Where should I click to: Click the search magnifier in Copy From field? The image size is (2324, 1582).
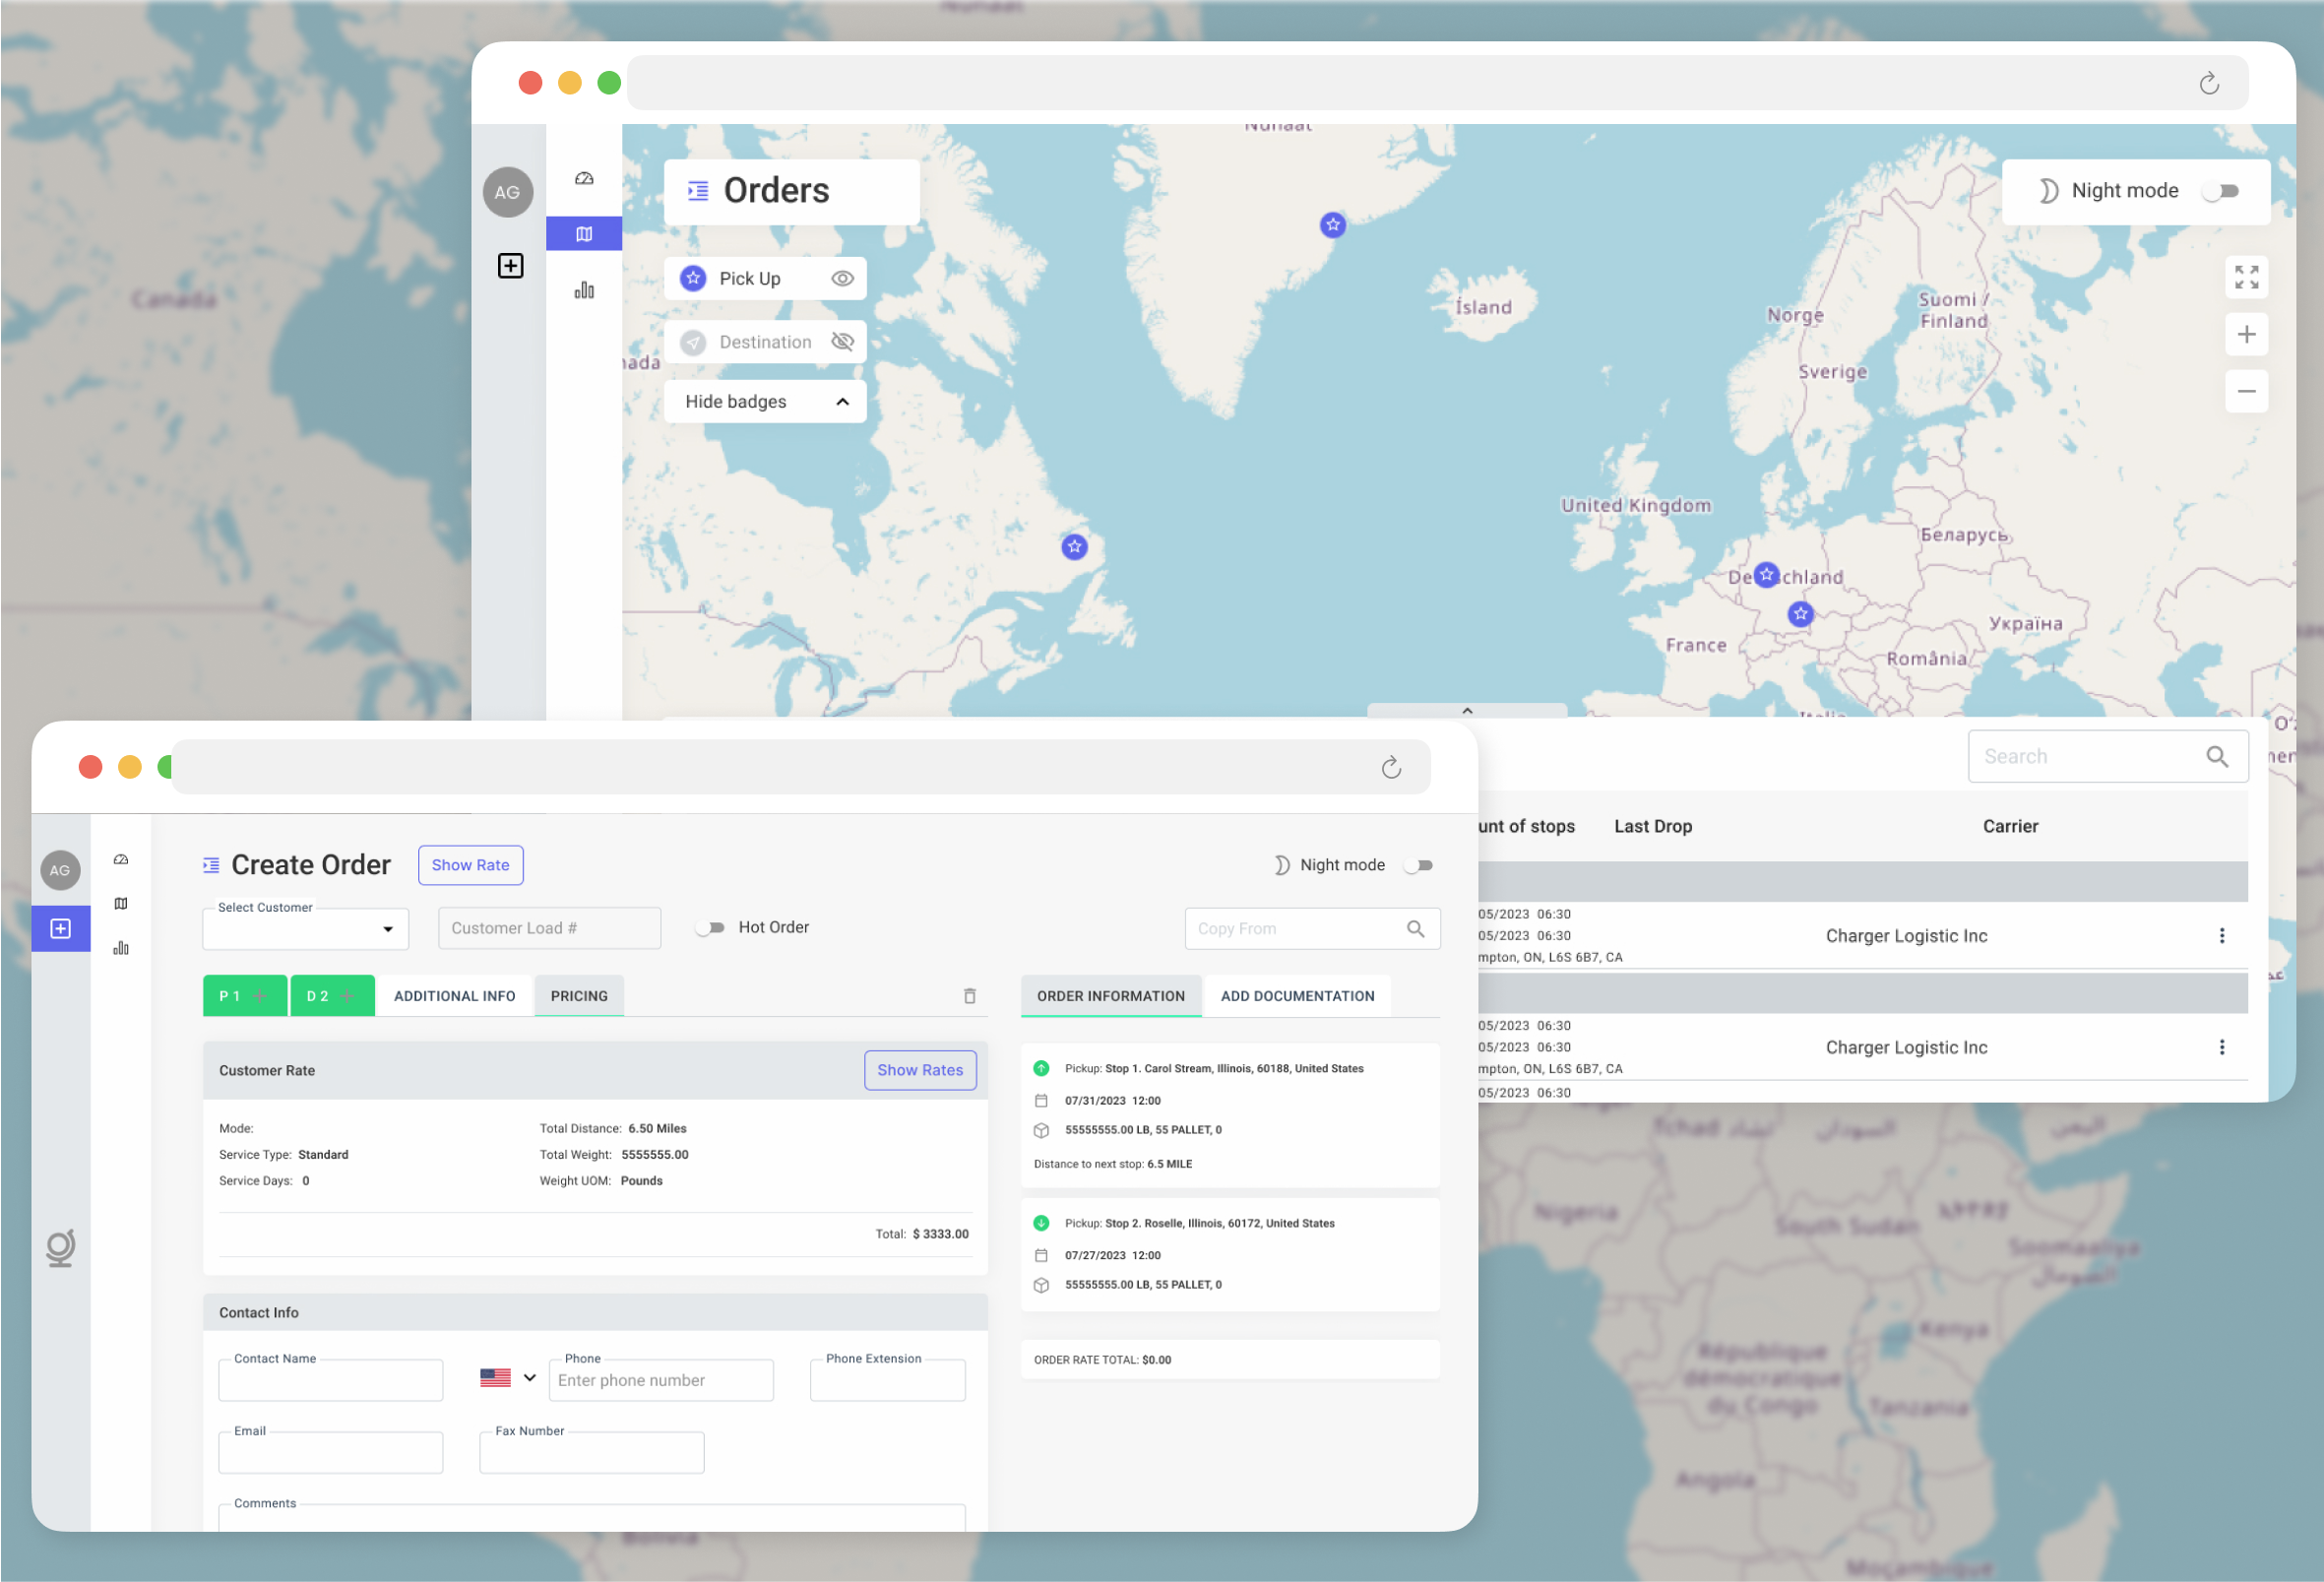pyautogui.click(x=1415, y=928)
